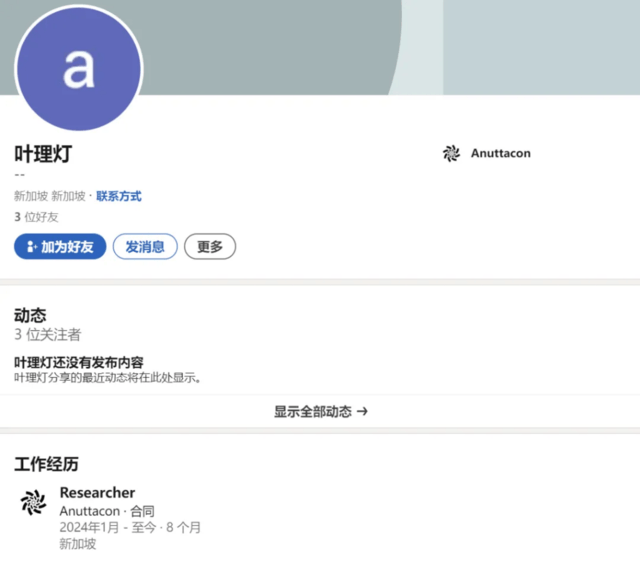Click the 'Anuttacon · 合同' employment line
The width and height of the screenshot is (640, 562).
pos(107,511)
